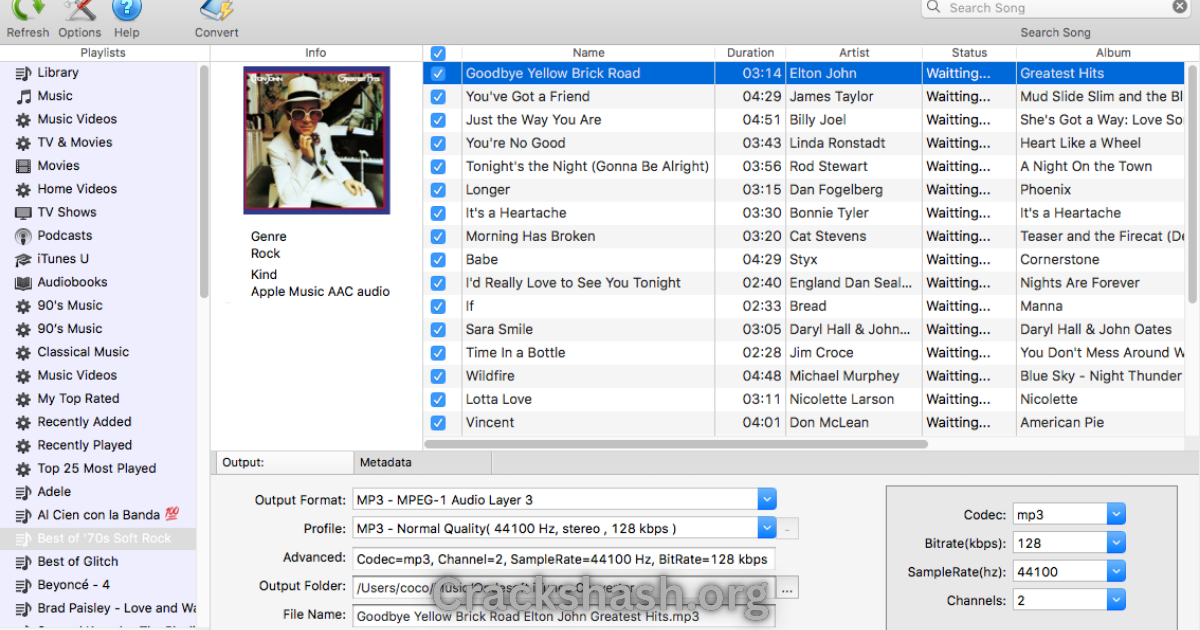1200x630 pixels.
Task: Click the Refresh toolbar icon
Action: point(27,10)
